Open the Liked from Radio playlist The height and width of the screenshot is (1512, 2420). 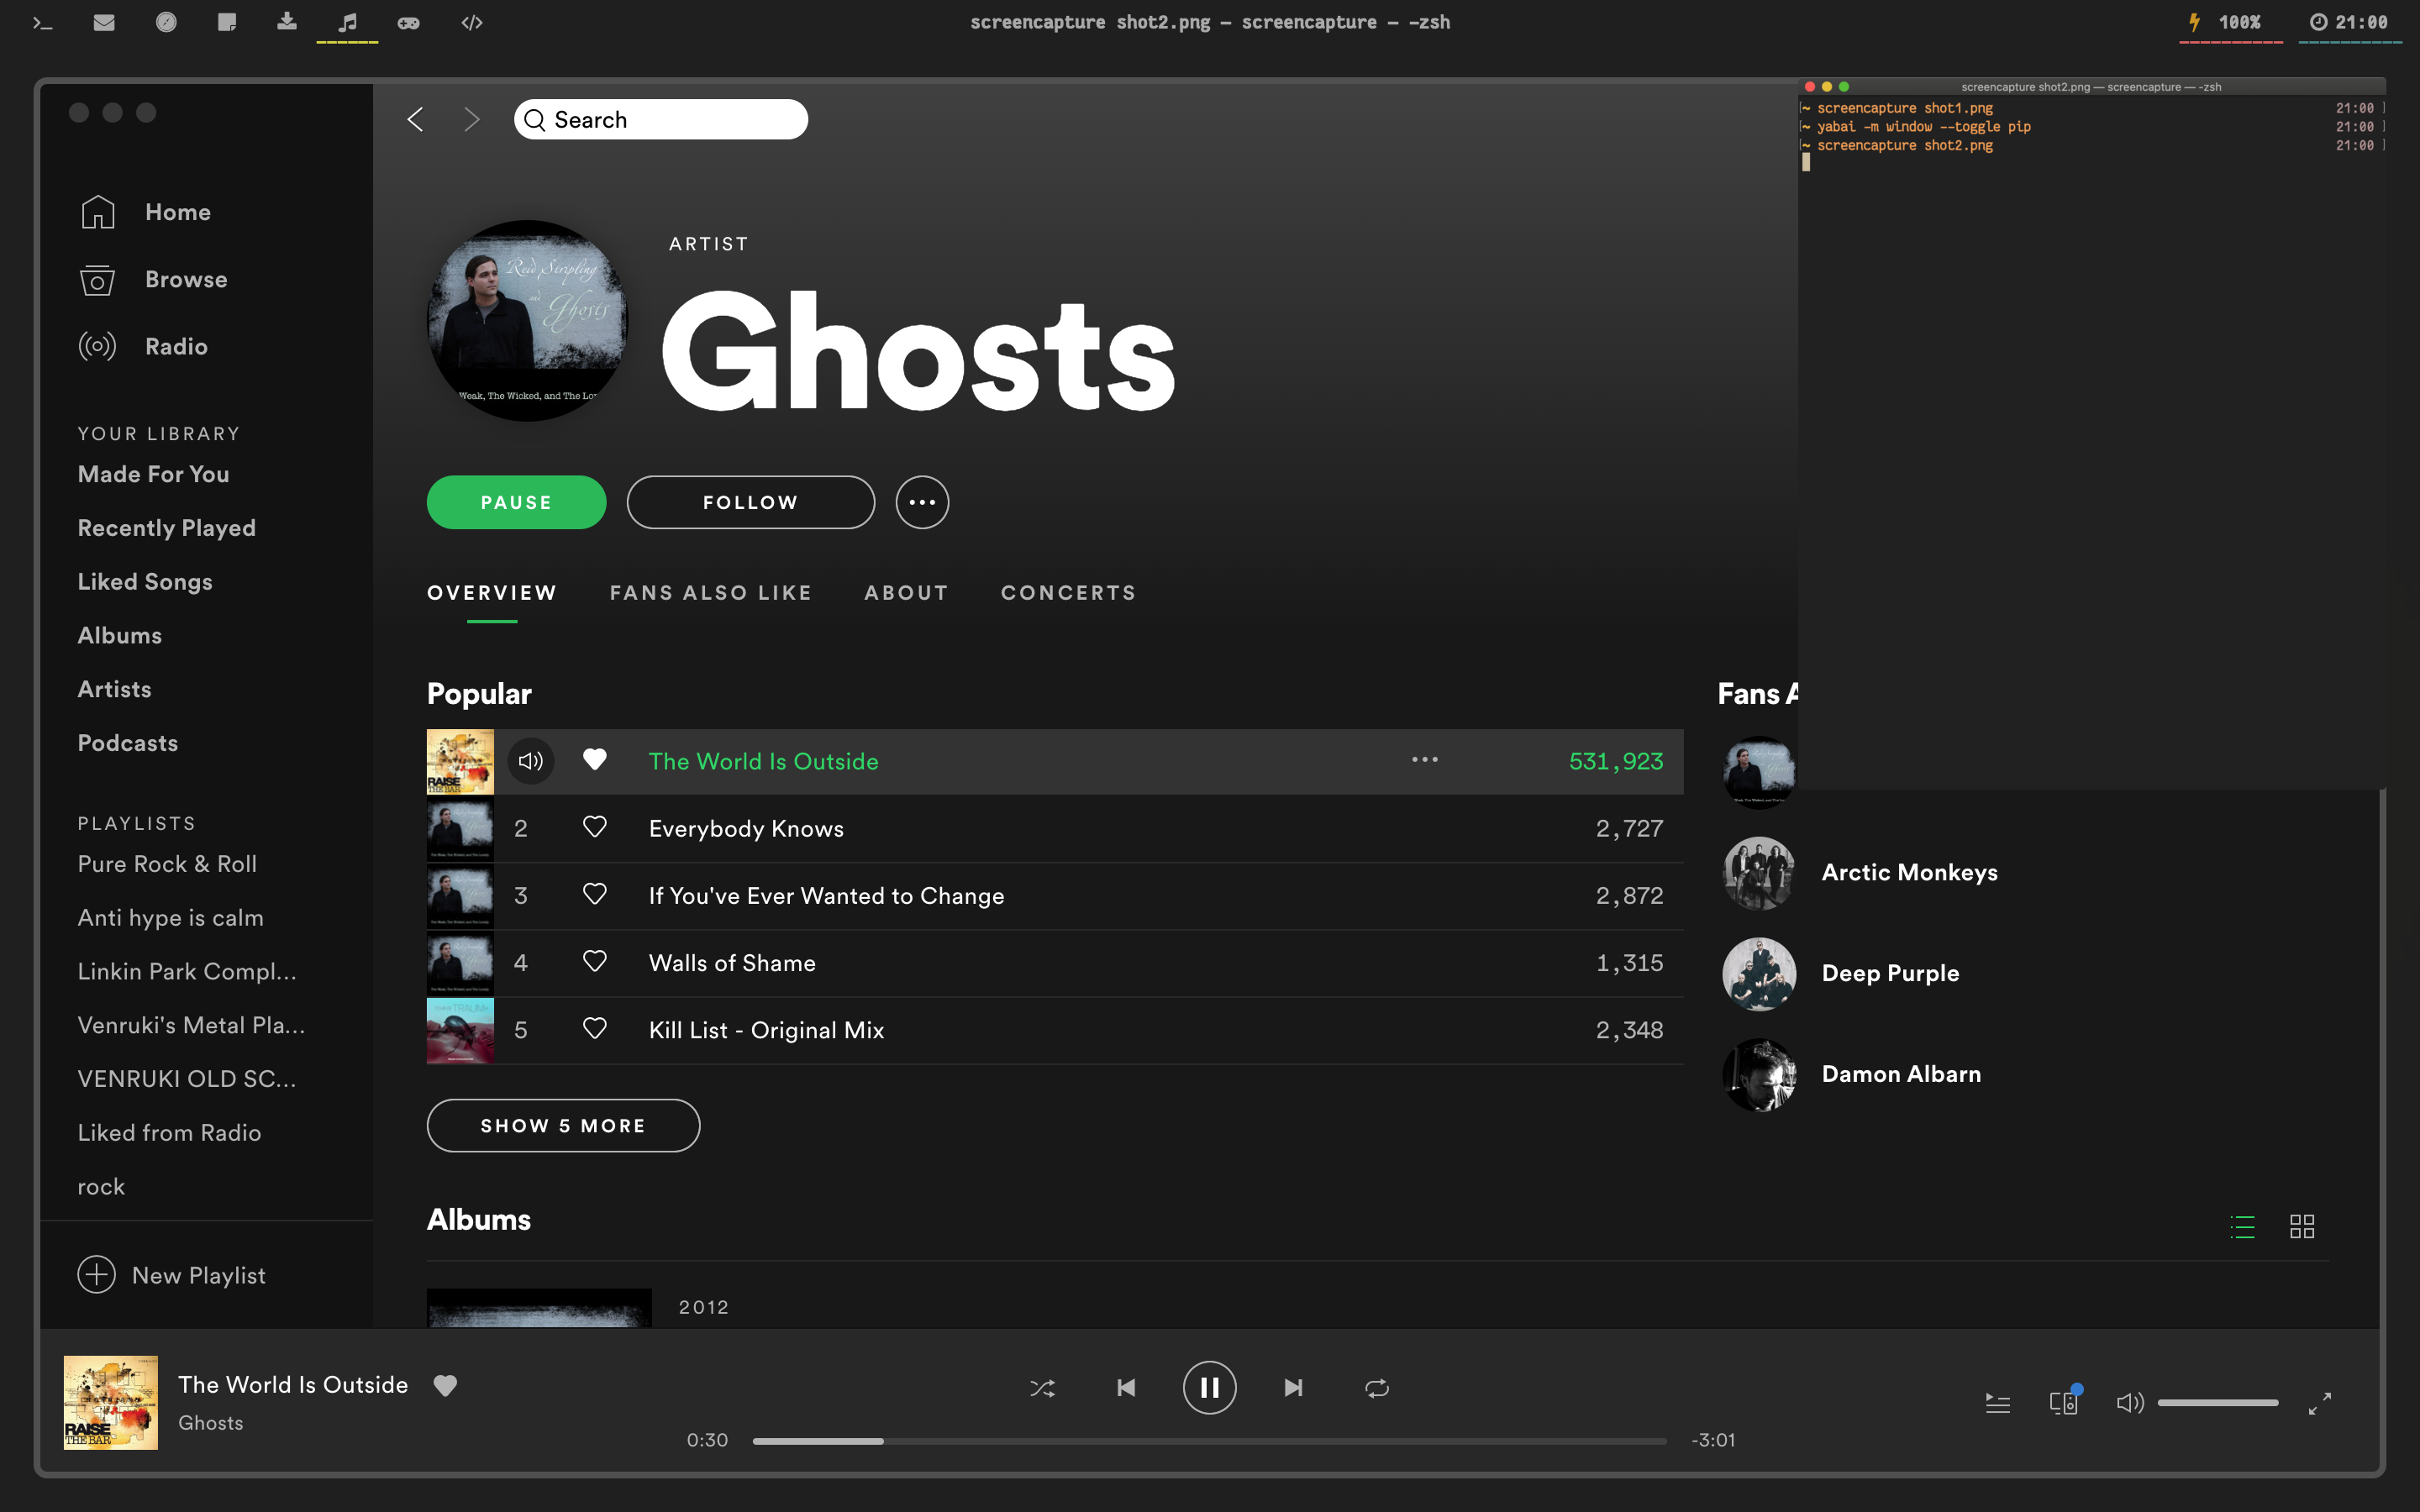170,1133
